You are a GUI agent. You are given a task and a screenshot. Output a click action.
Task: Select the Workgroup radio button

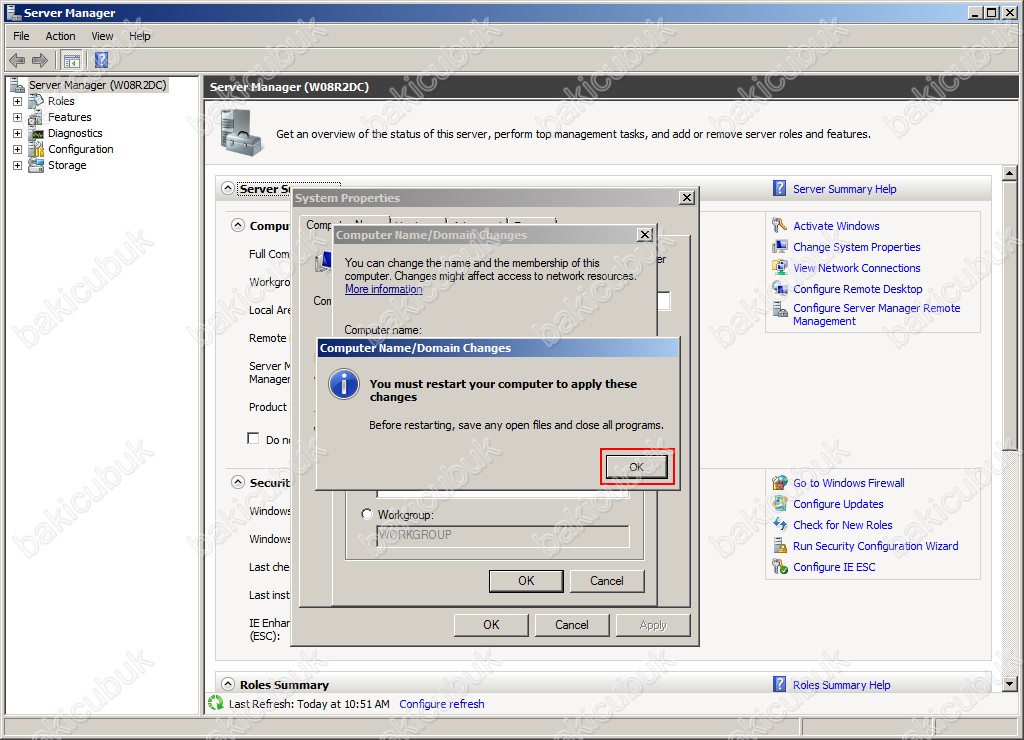pyautogui.click(x=367, y=515)
